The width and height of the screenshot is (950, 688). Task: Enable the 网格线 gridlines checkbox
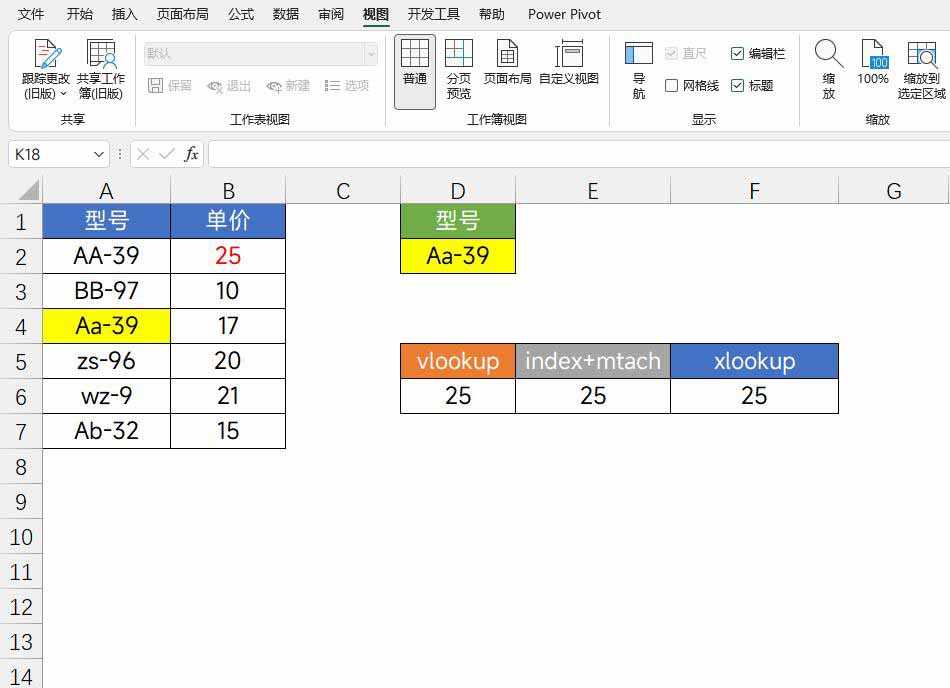[672, 86]
